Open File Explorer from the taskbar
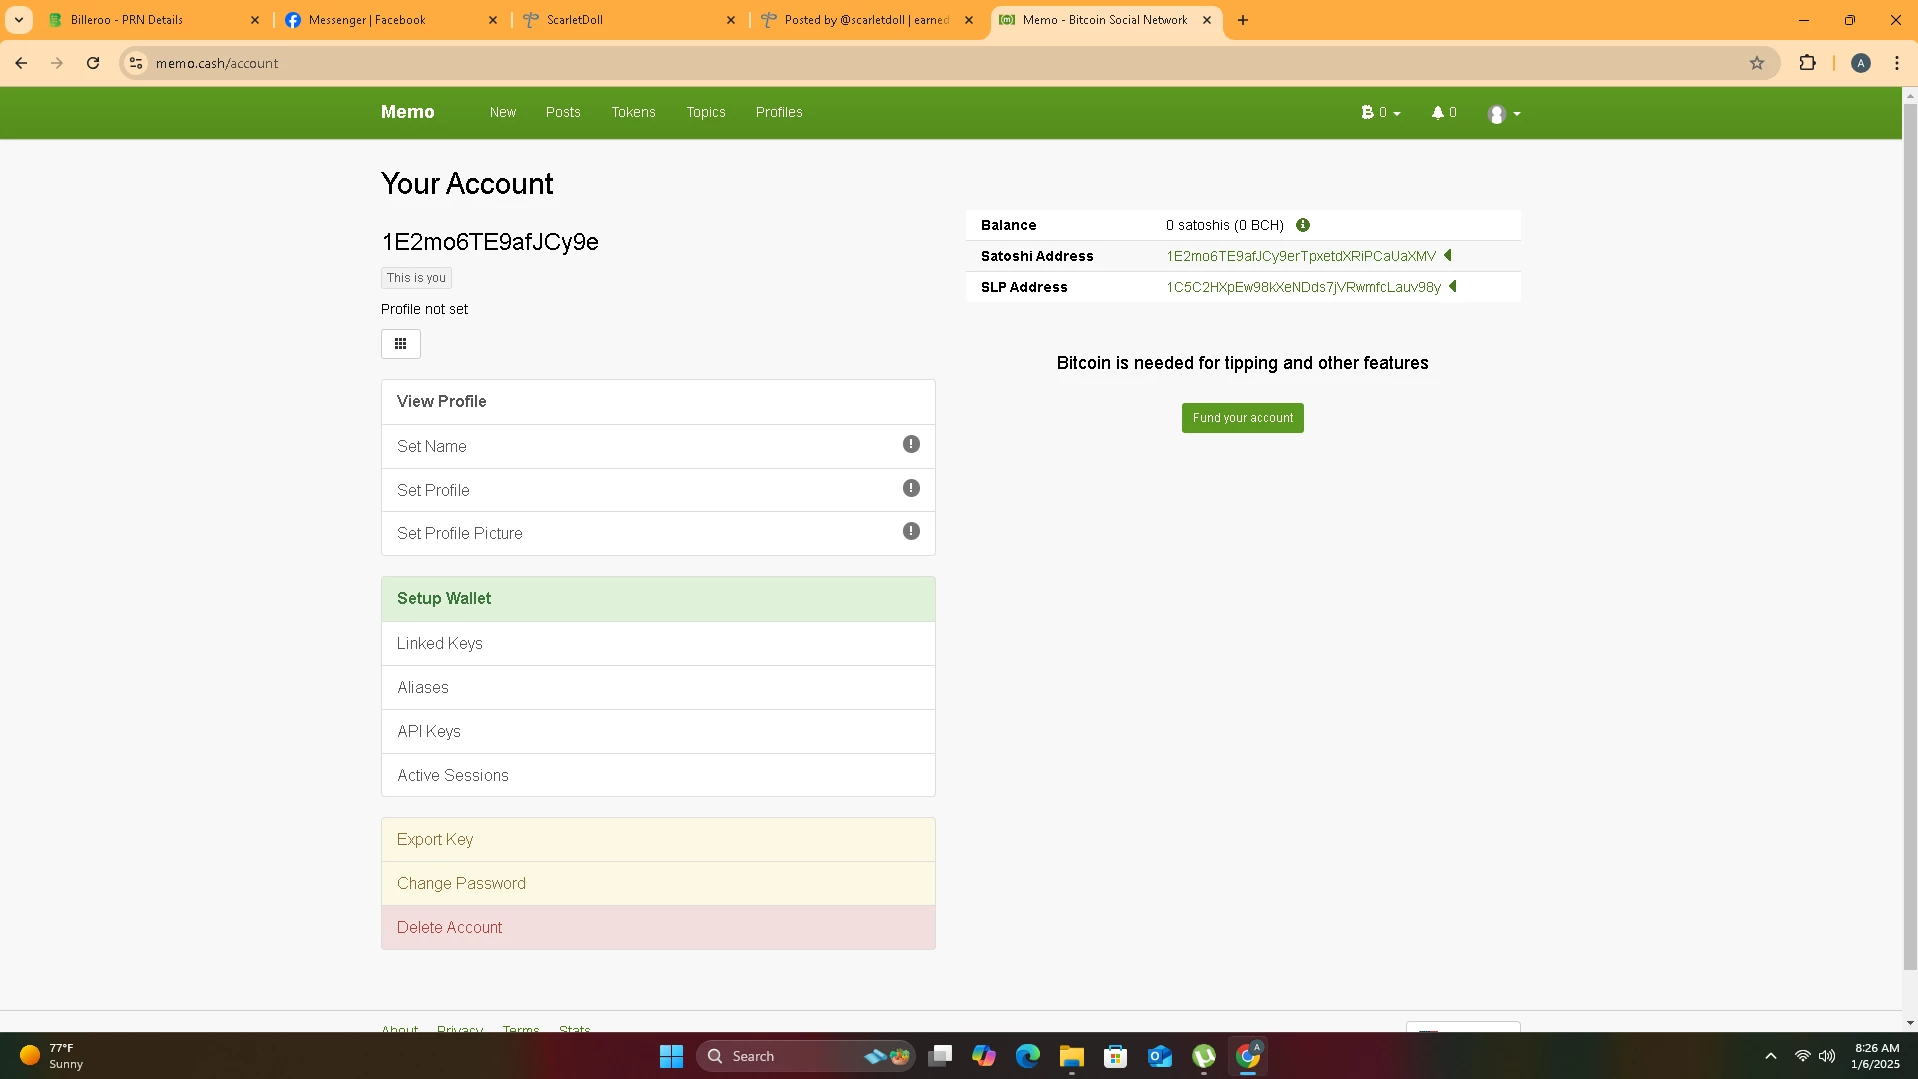 tap(1072, 1056)
